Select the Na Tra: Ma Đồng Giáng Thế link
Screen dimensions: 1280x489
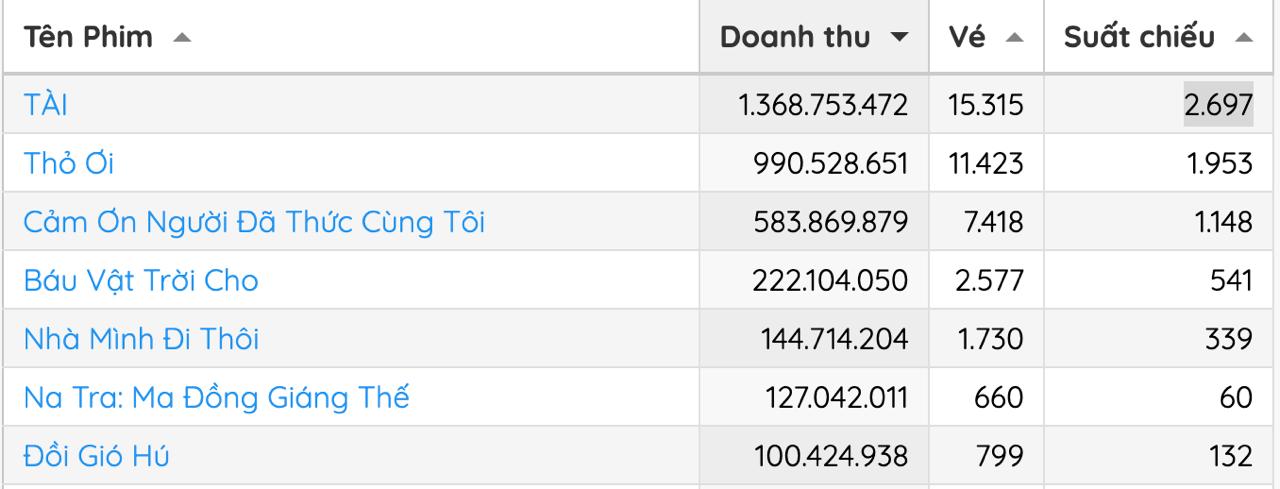(216, 398)
